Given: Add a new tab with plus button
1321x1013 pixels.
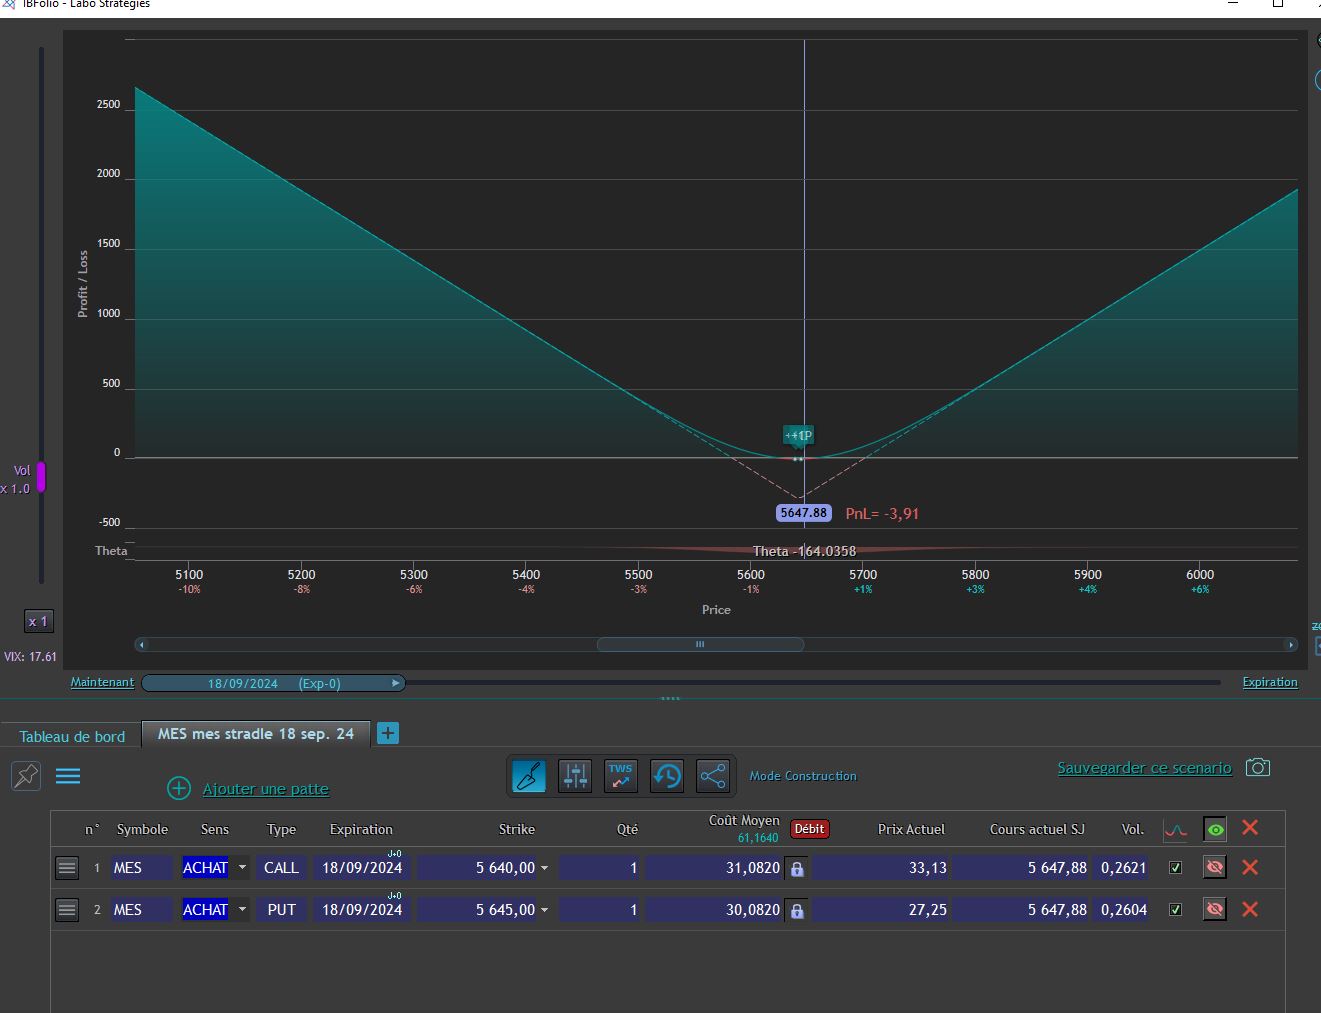Looking at the screenshot, I should point(388,733).
